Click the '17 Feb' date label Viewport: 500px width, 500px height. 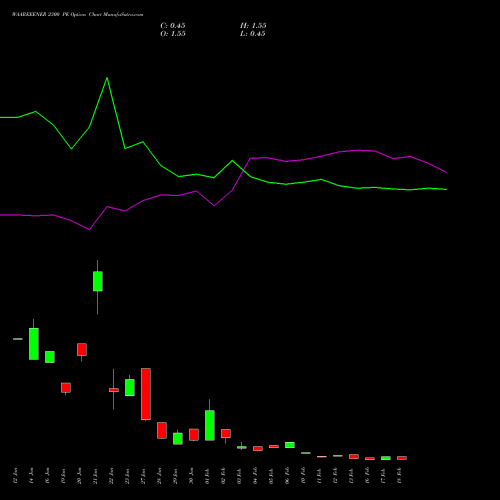pyautogui.click(x=383, y=476)
